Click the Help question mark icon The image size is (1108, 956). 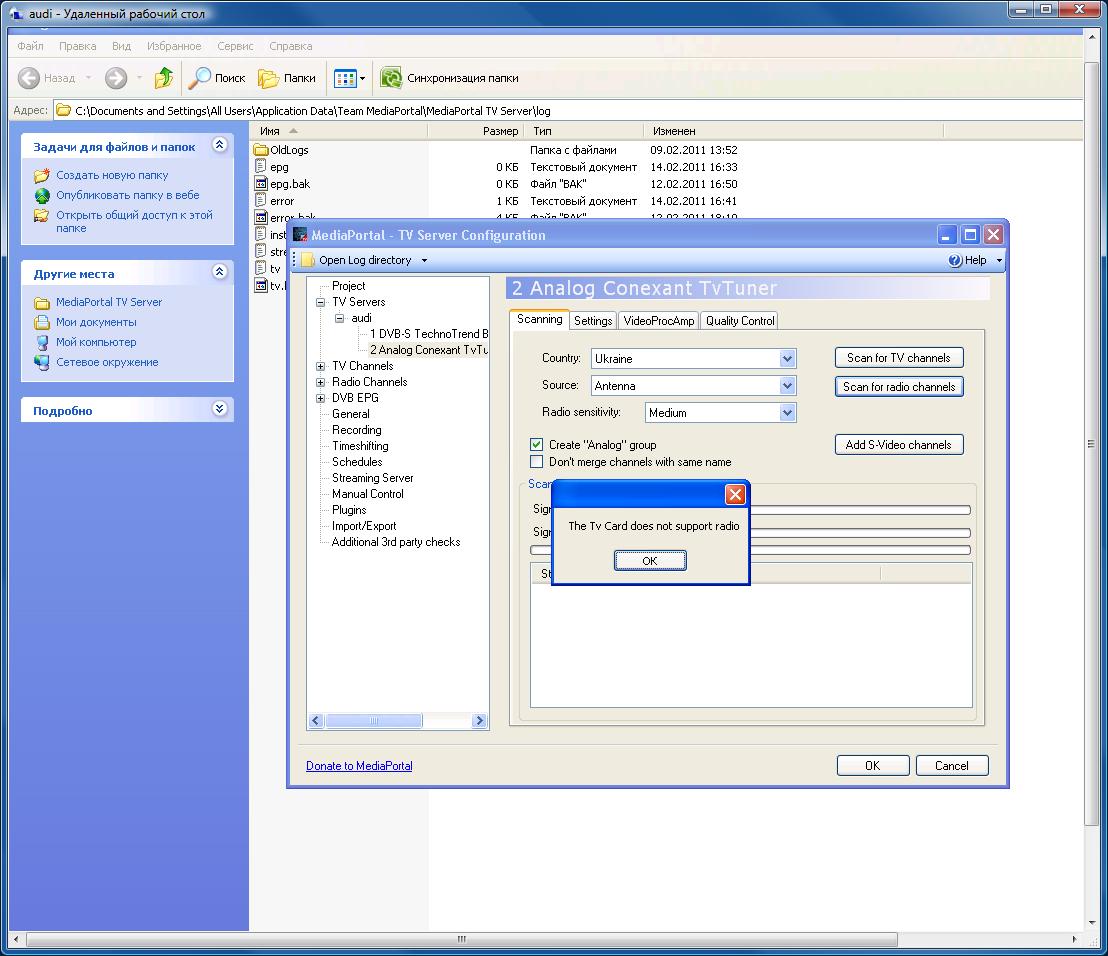(x=955, y=260)
